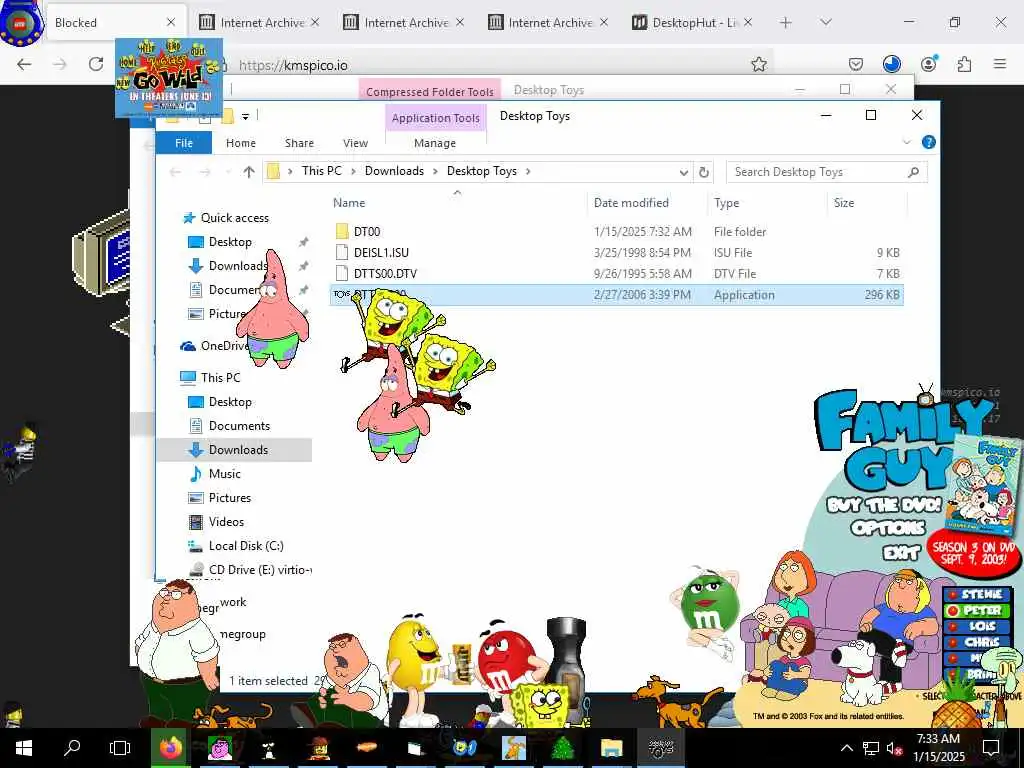Open Explorer Help question mark icon

(928, 142)
